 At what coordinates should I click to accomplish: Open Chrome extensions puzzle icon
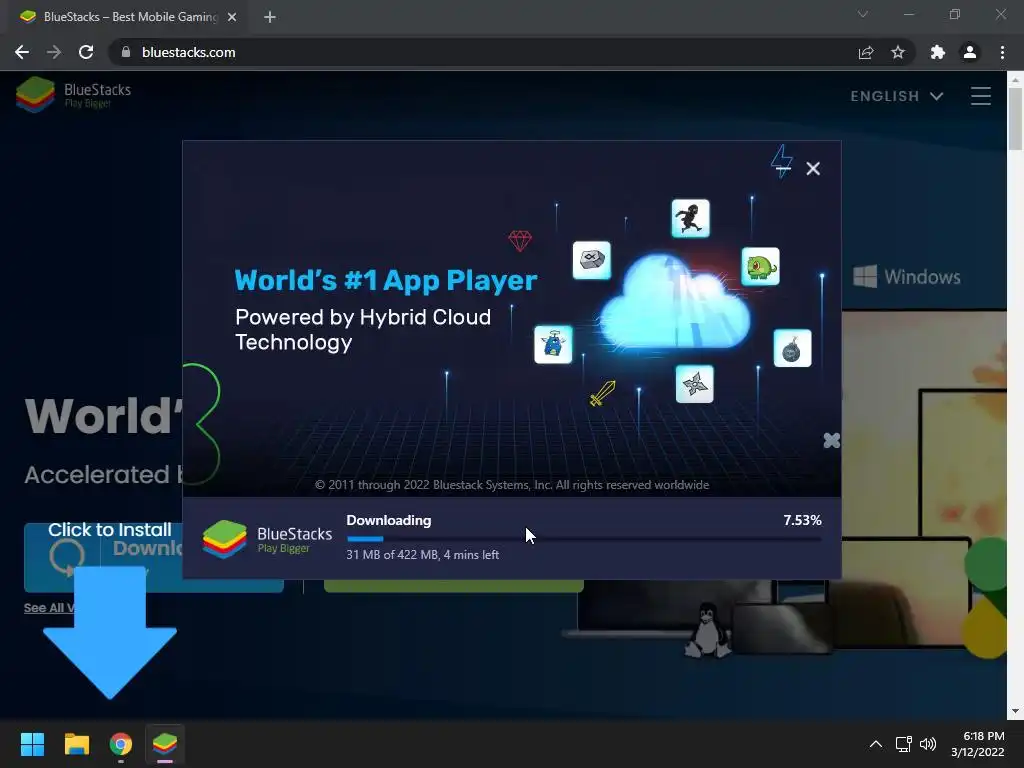point(938,52)
